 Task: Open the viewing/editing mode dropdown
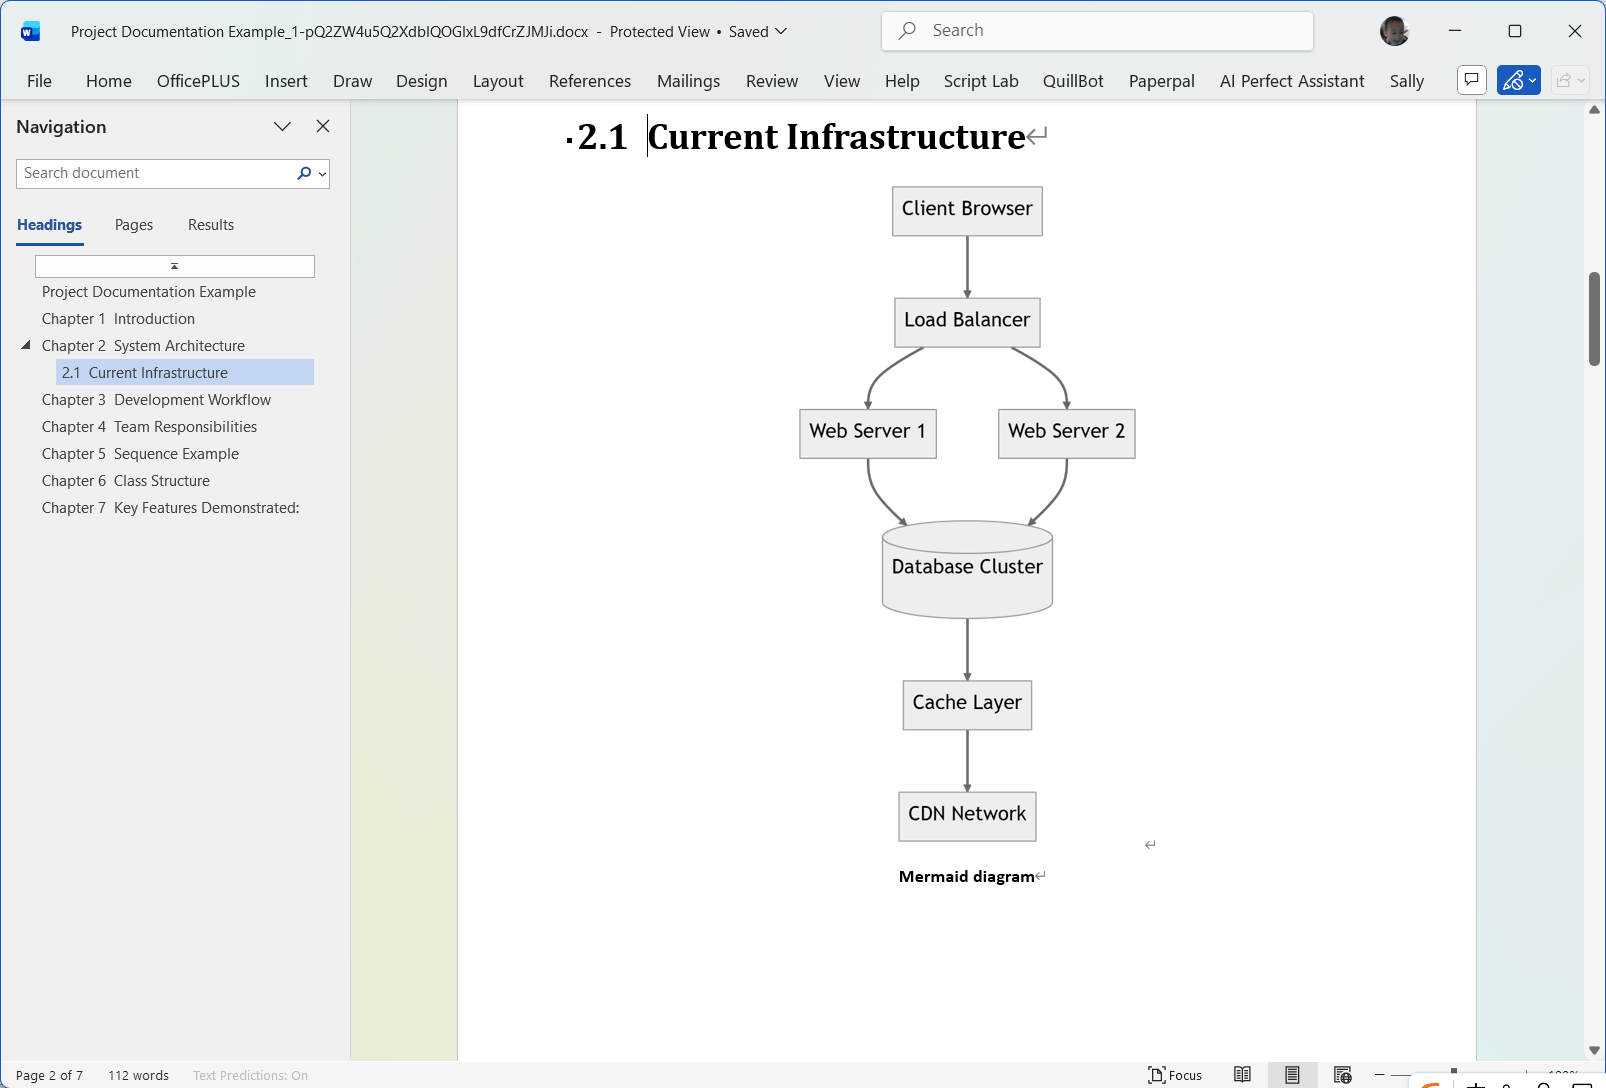pos(1518,80)
